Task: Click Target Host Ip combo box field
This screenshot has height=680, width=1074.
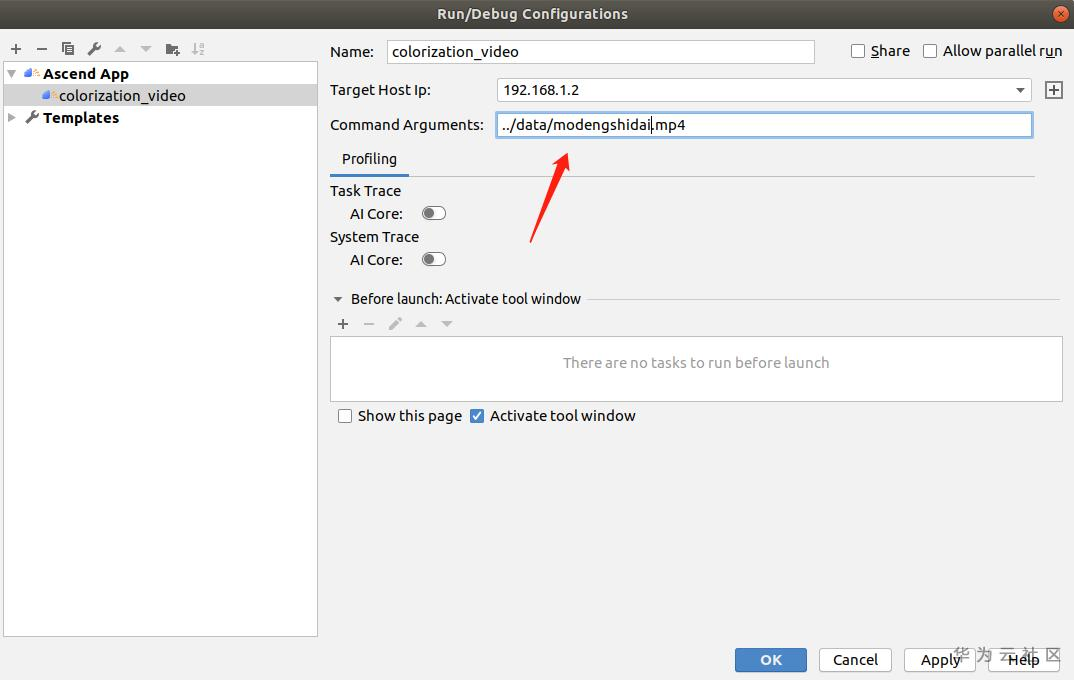Action: pyautogui.click(x=764, y=90)
